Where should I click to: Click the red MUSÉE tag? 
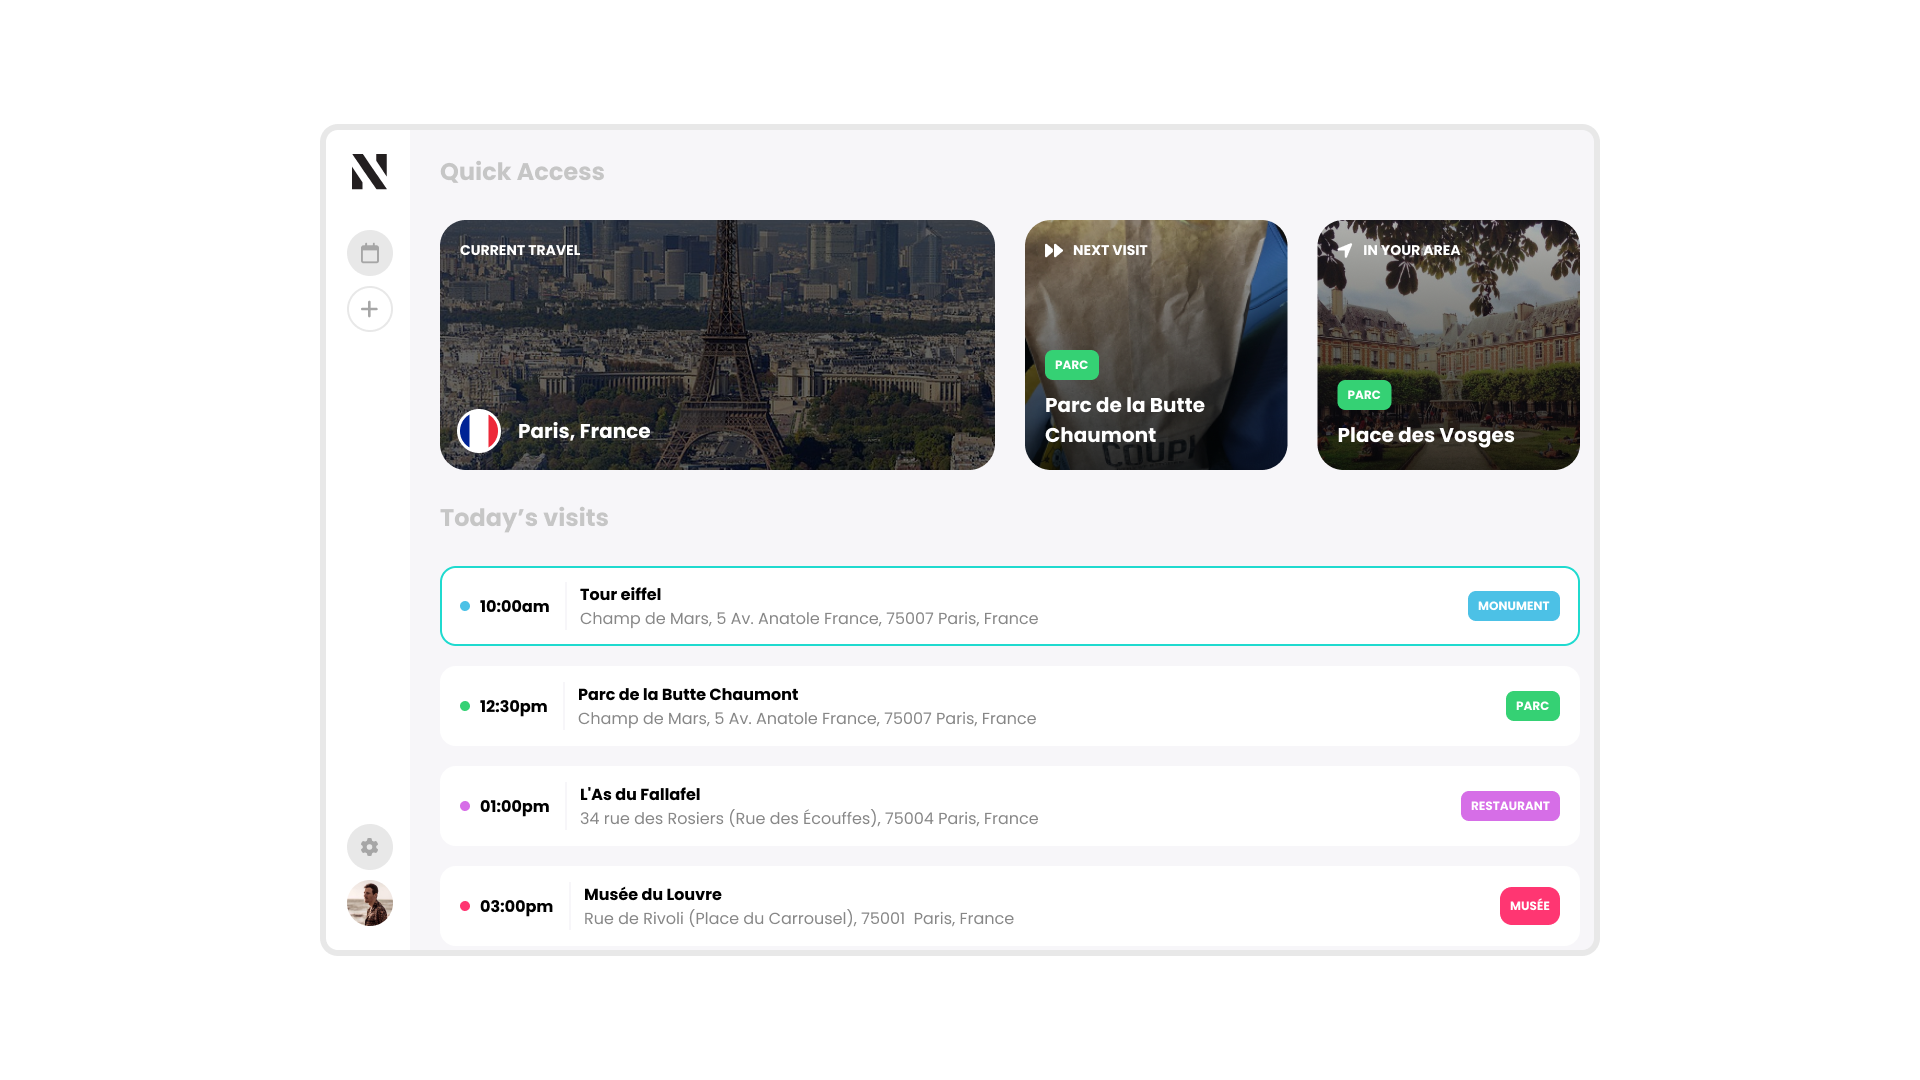[1529, 906]
